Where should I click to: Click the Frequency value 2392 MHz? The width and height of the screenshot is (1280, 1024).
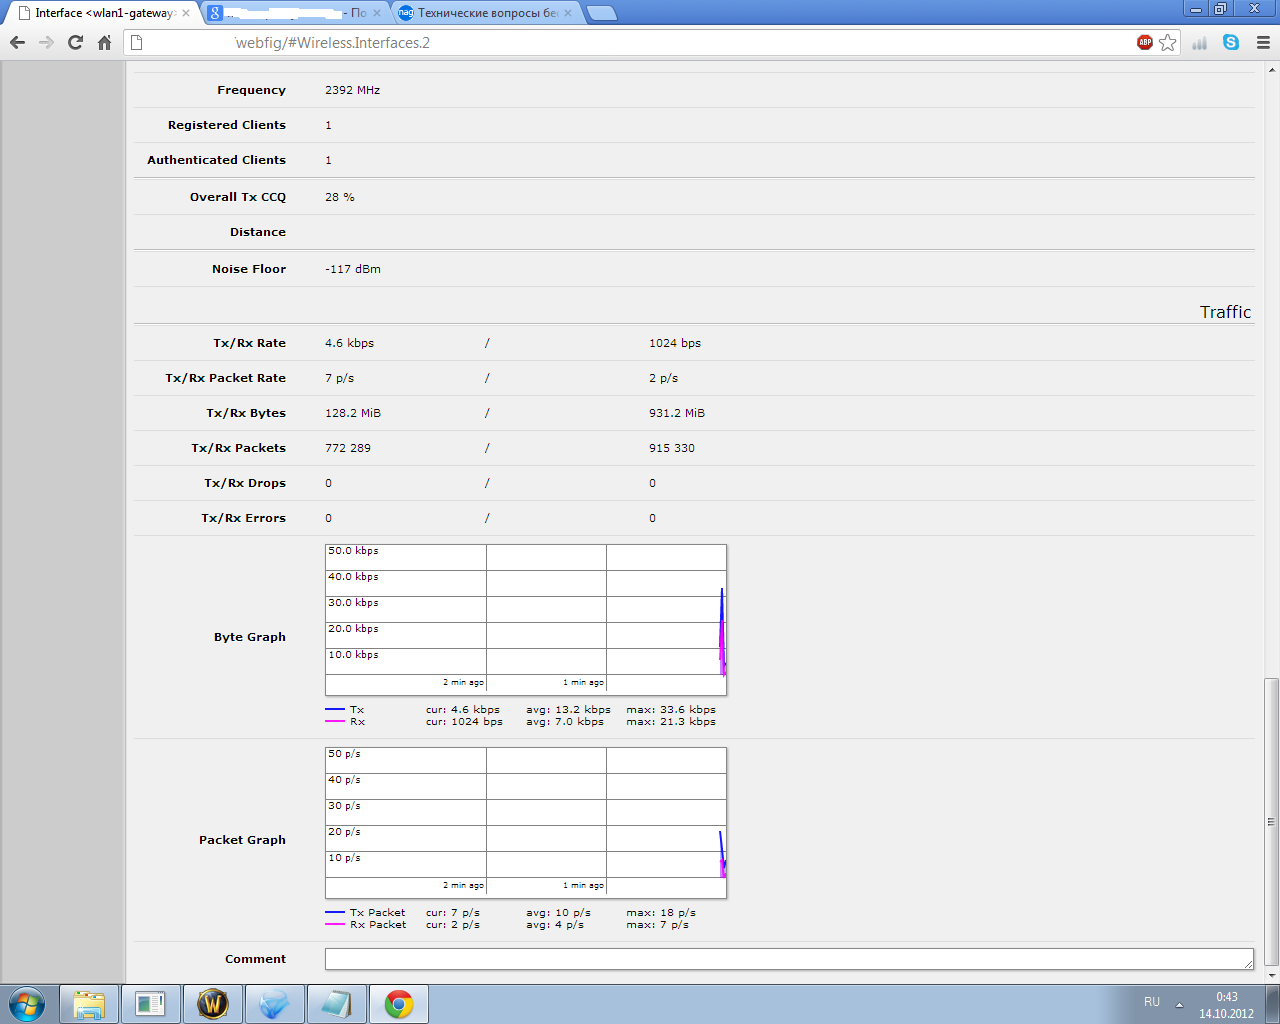[x=352, y=90]
